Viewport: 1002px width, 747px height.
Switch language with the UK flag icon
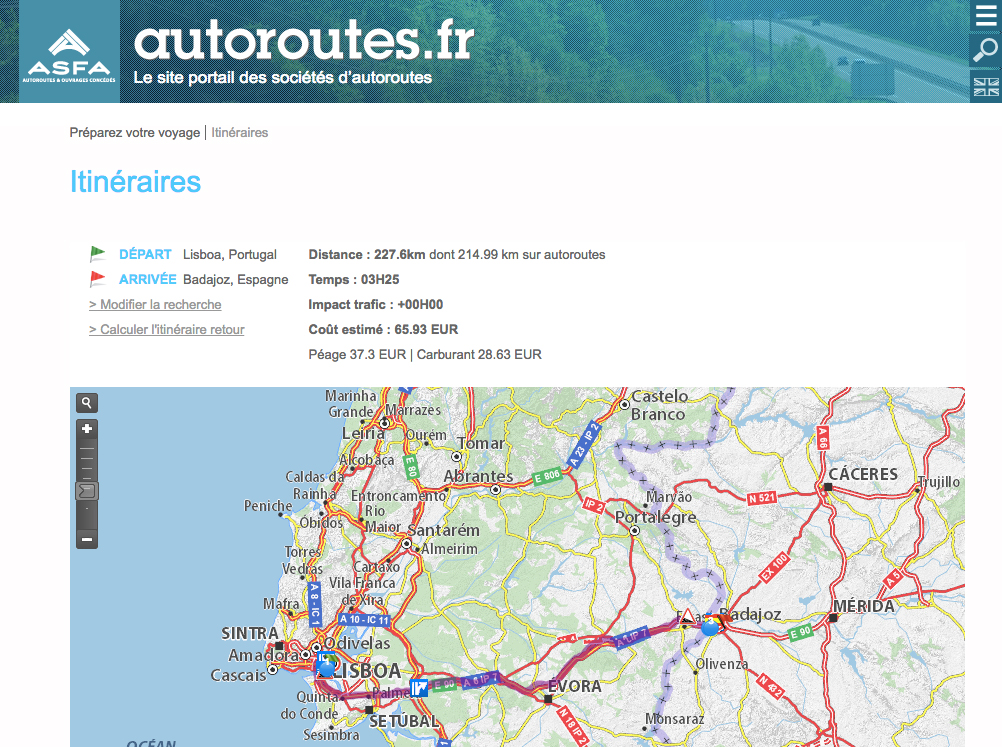coord(985,86)
